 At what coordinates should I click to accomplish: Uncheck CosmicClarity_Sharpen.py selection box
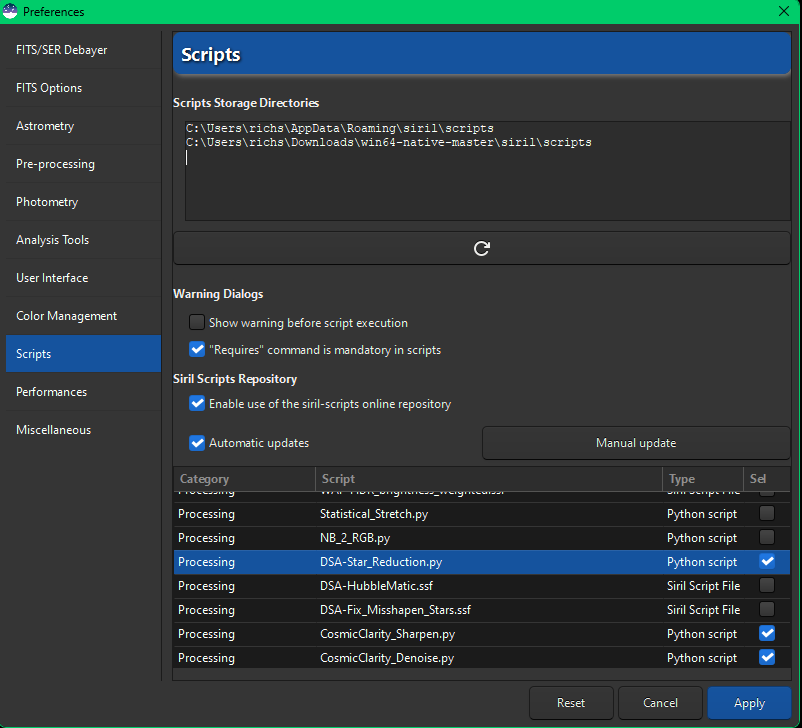coord(767,633)
